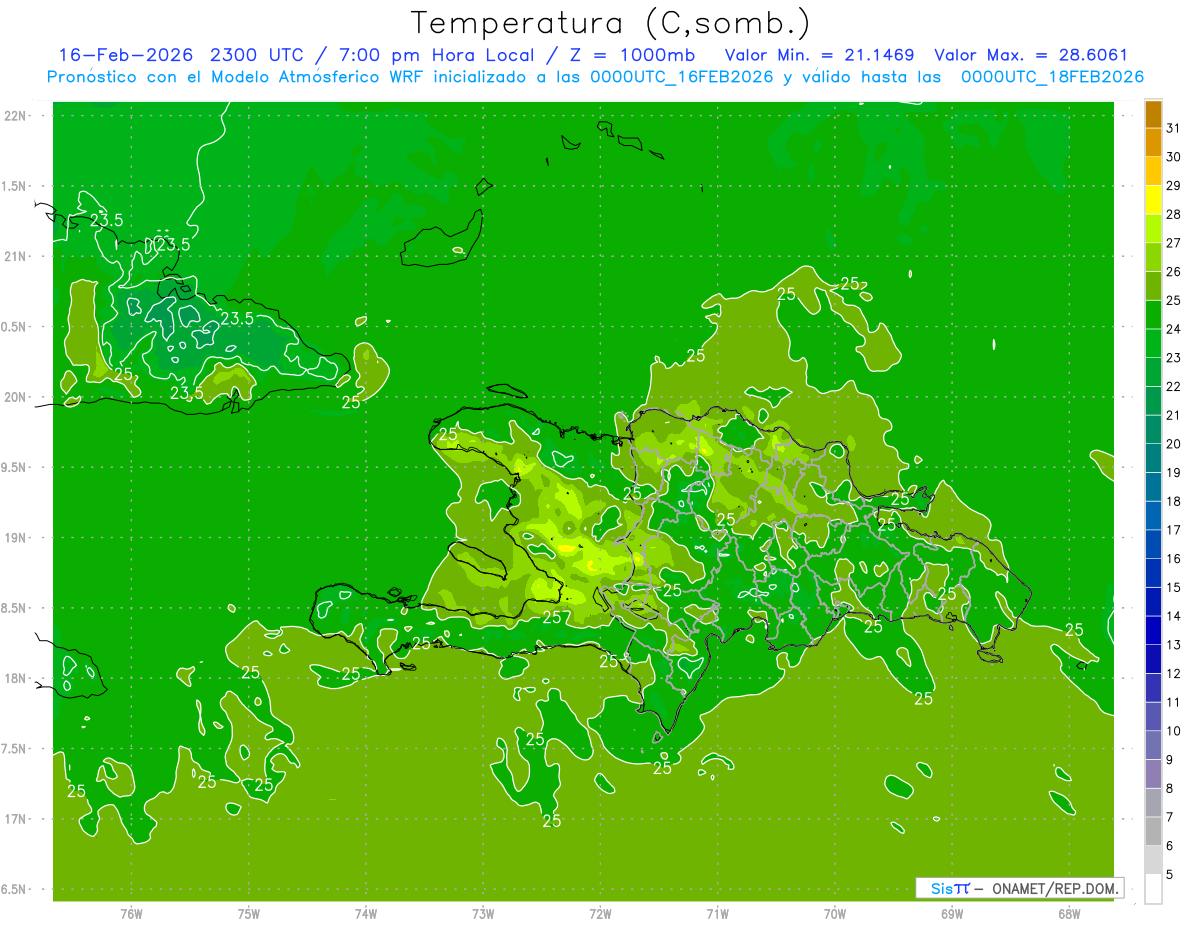Click the color legend label 24
The image size is (1200, 927).
coord(1174,329)
